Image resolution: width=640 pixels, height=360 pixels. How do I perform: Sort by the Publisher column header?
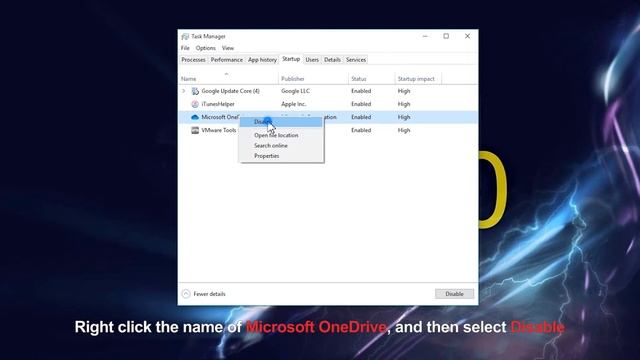[313, 79]
